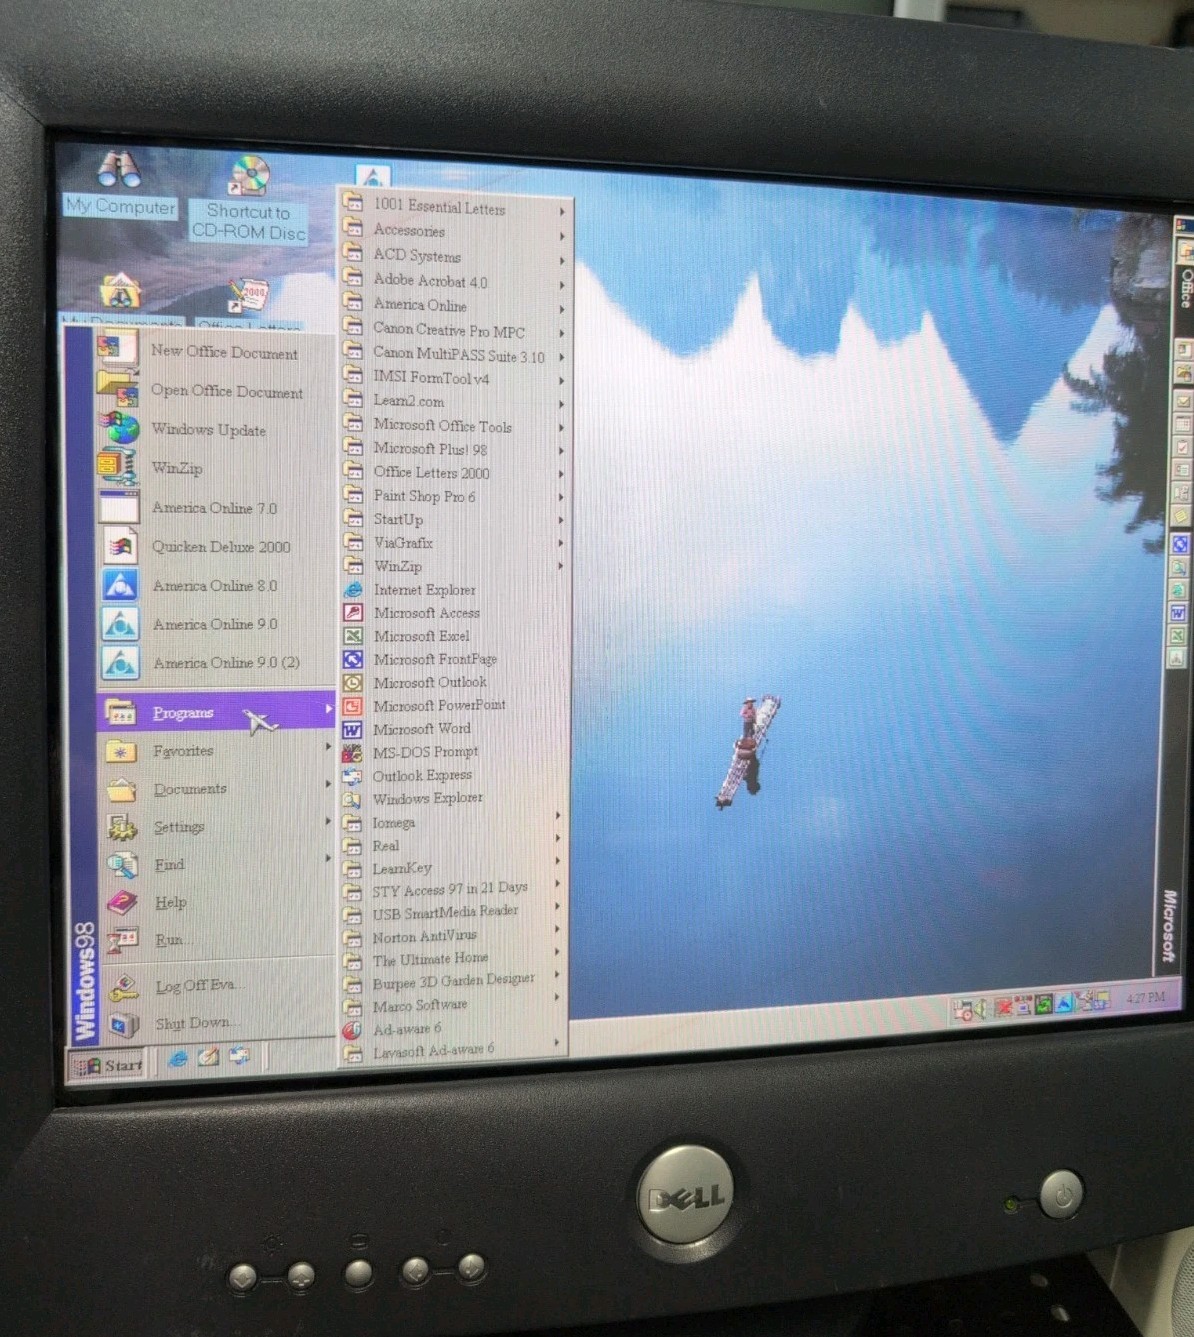Open the Canon Creative Pro MPC folder
Image resolution: width=1194 pixels, height=1337 pixels.
[456, 329]
